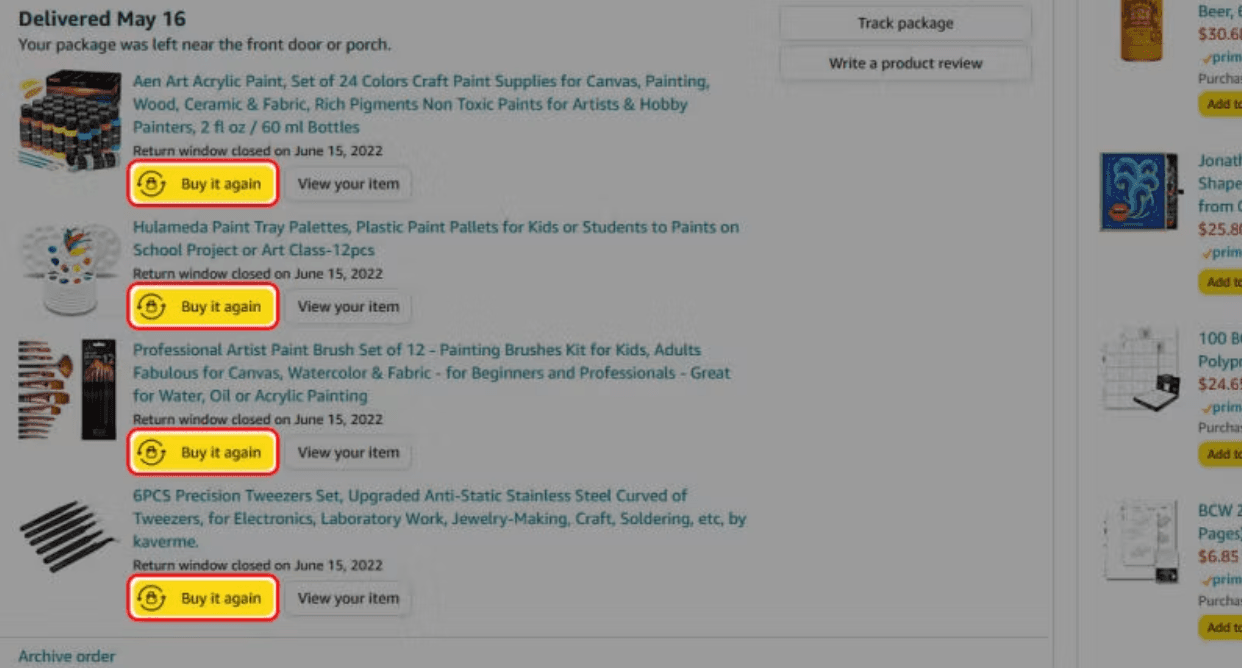The width and height of the screenshot is (1242, 668).
Task: Open Professional Artist Paint Brush Set link
Action: point(432,372)
